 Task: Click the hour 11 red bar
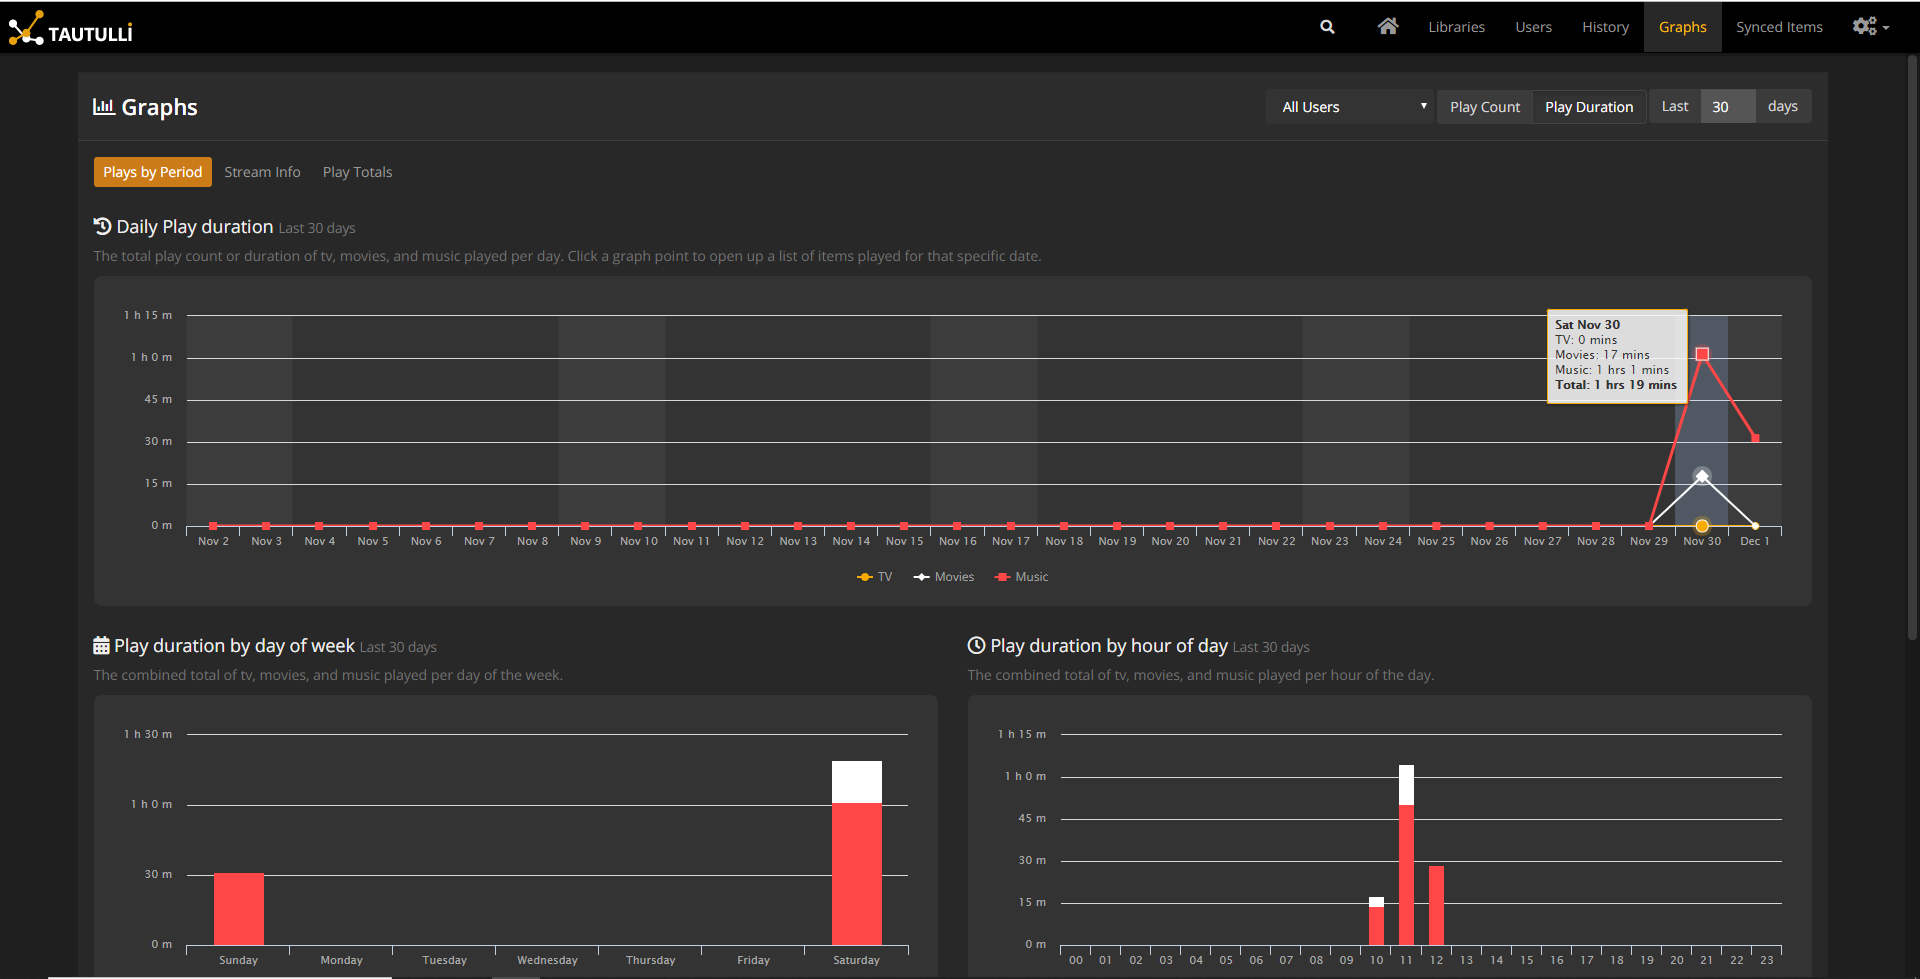1406,875
